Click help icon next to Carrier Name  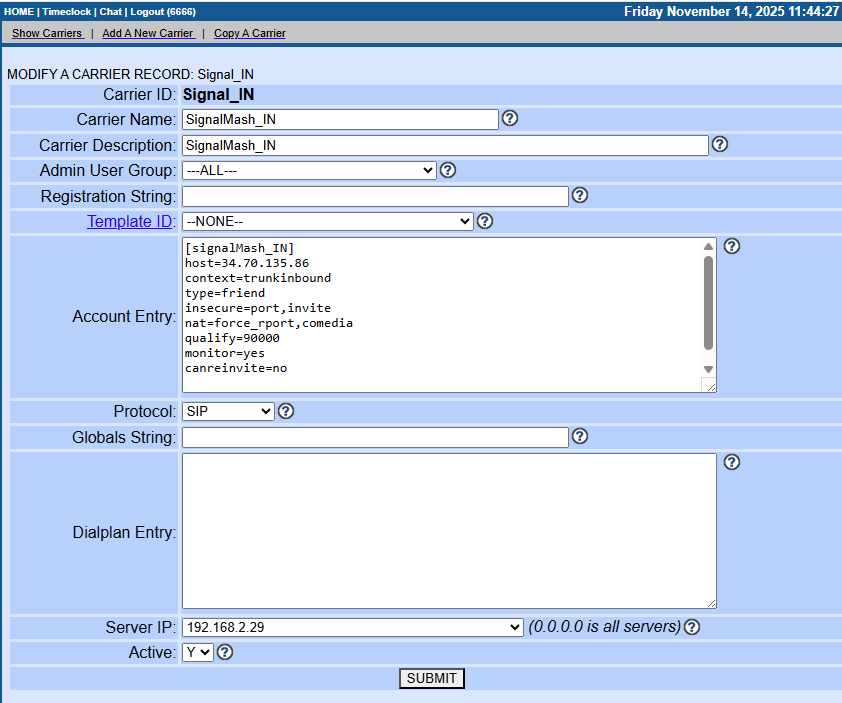coord(510,118)
